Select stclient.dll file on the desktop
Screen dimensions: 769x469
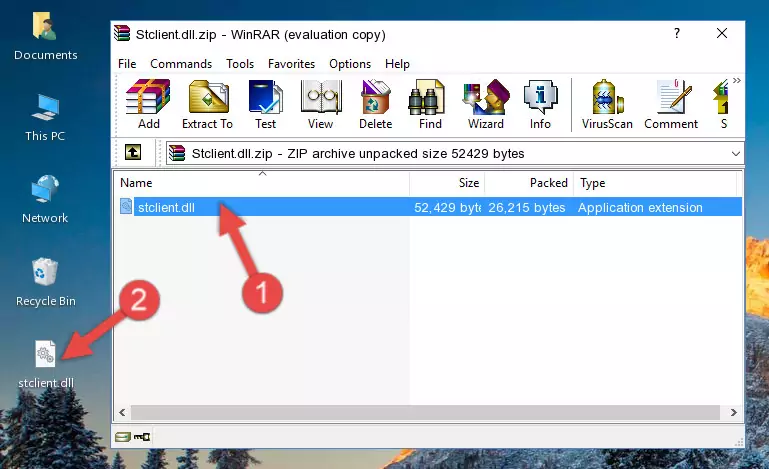46,365
